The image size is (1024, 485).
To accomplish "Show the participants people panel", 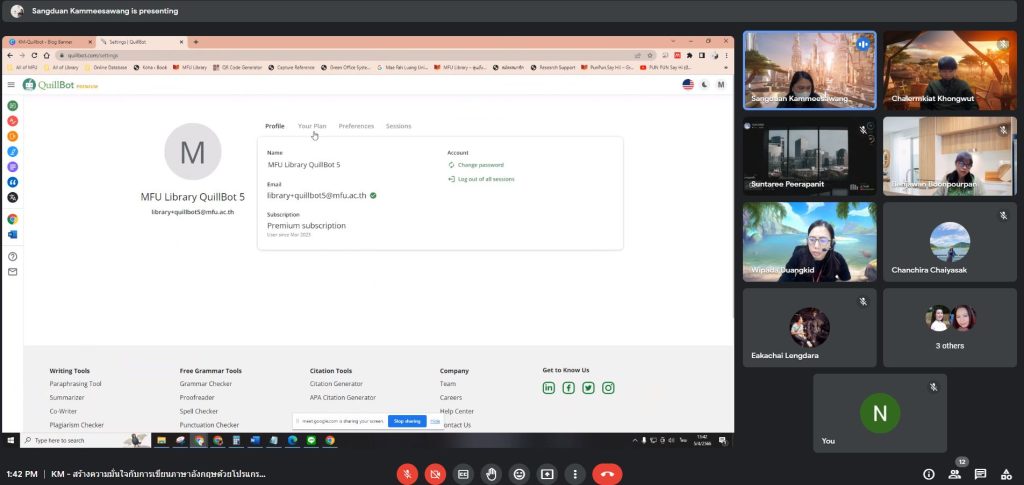I will (x=955, y=474).
